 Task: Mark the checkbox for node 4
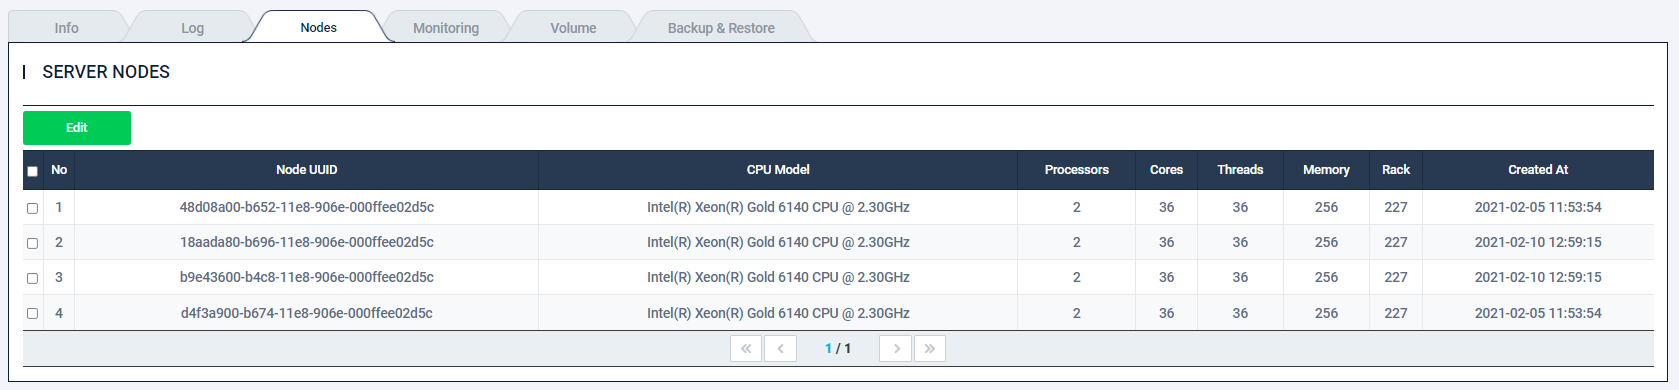click(32, 313)
